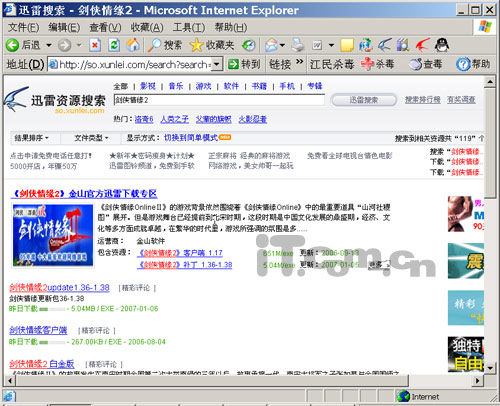Viewport: 500px width, 406px height.
Task: Open the History icon in toolbar
Action: click(x=249, y=45)
